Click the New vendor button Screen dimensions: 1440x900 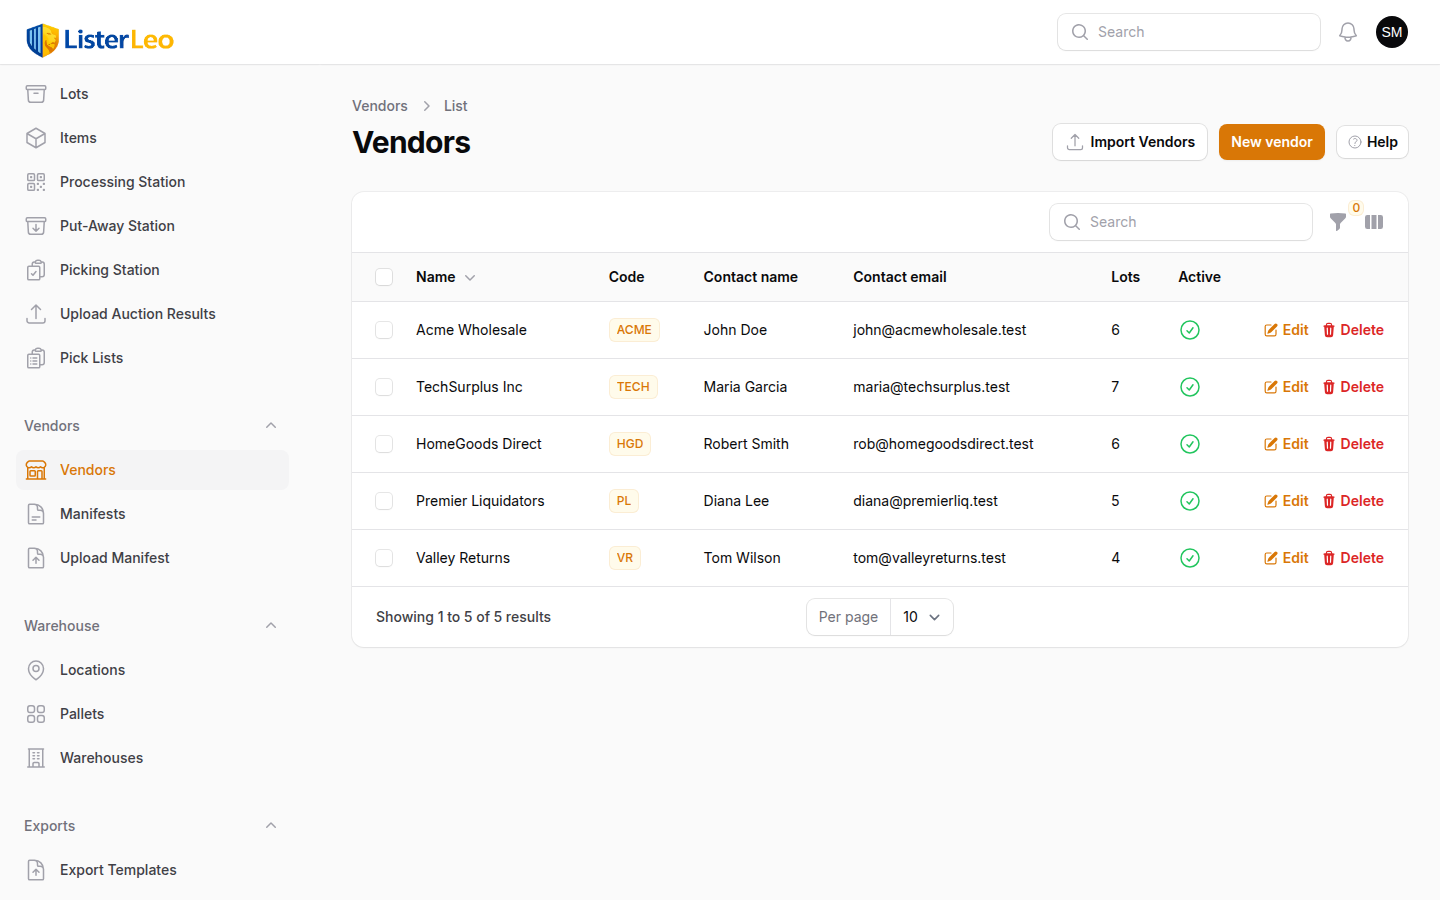[1271, 142]
